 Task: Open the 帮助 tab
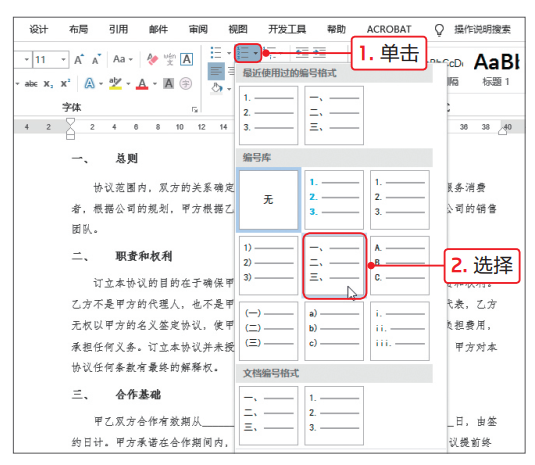coord(336,30)
